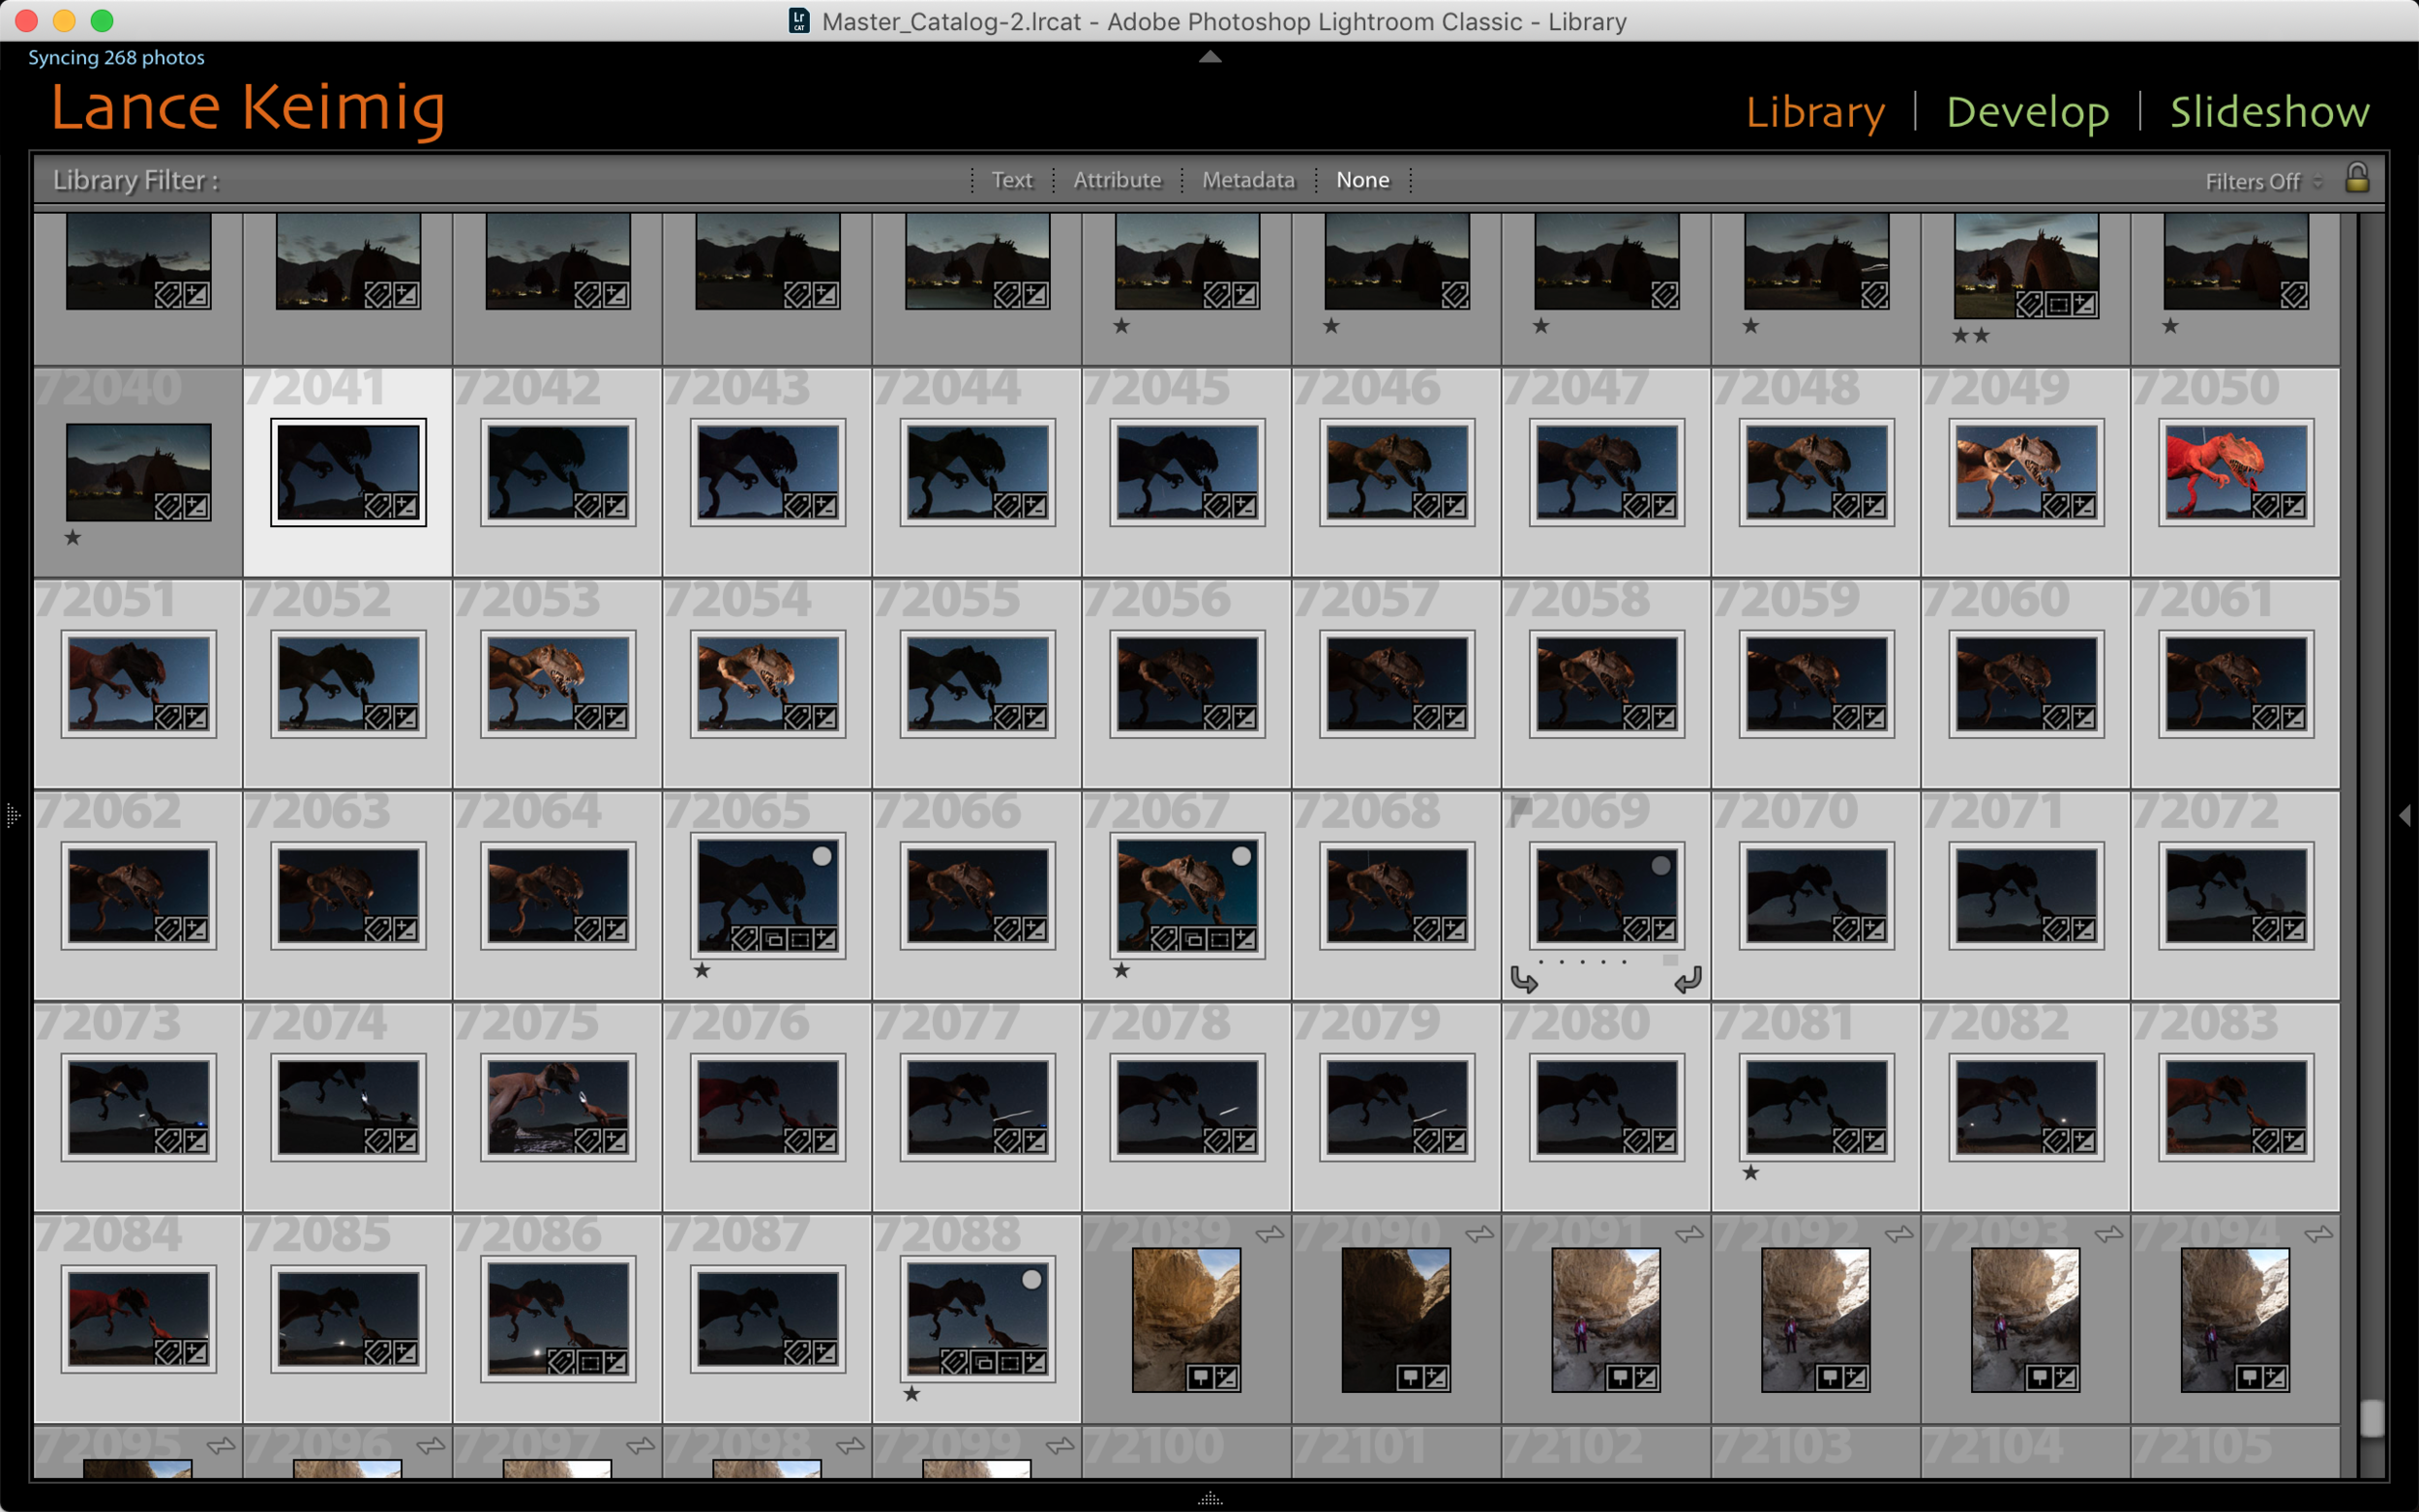Switch to the Develop module
Screen dimensions: 2419x1512
(x=2028, y=111)
